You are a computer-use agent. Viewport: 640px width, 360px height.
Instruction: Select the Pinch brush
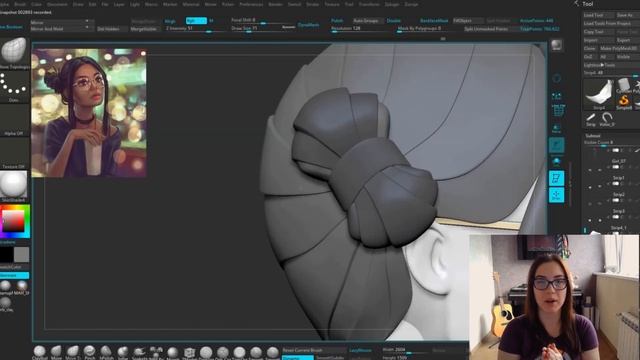pos(89,351)
